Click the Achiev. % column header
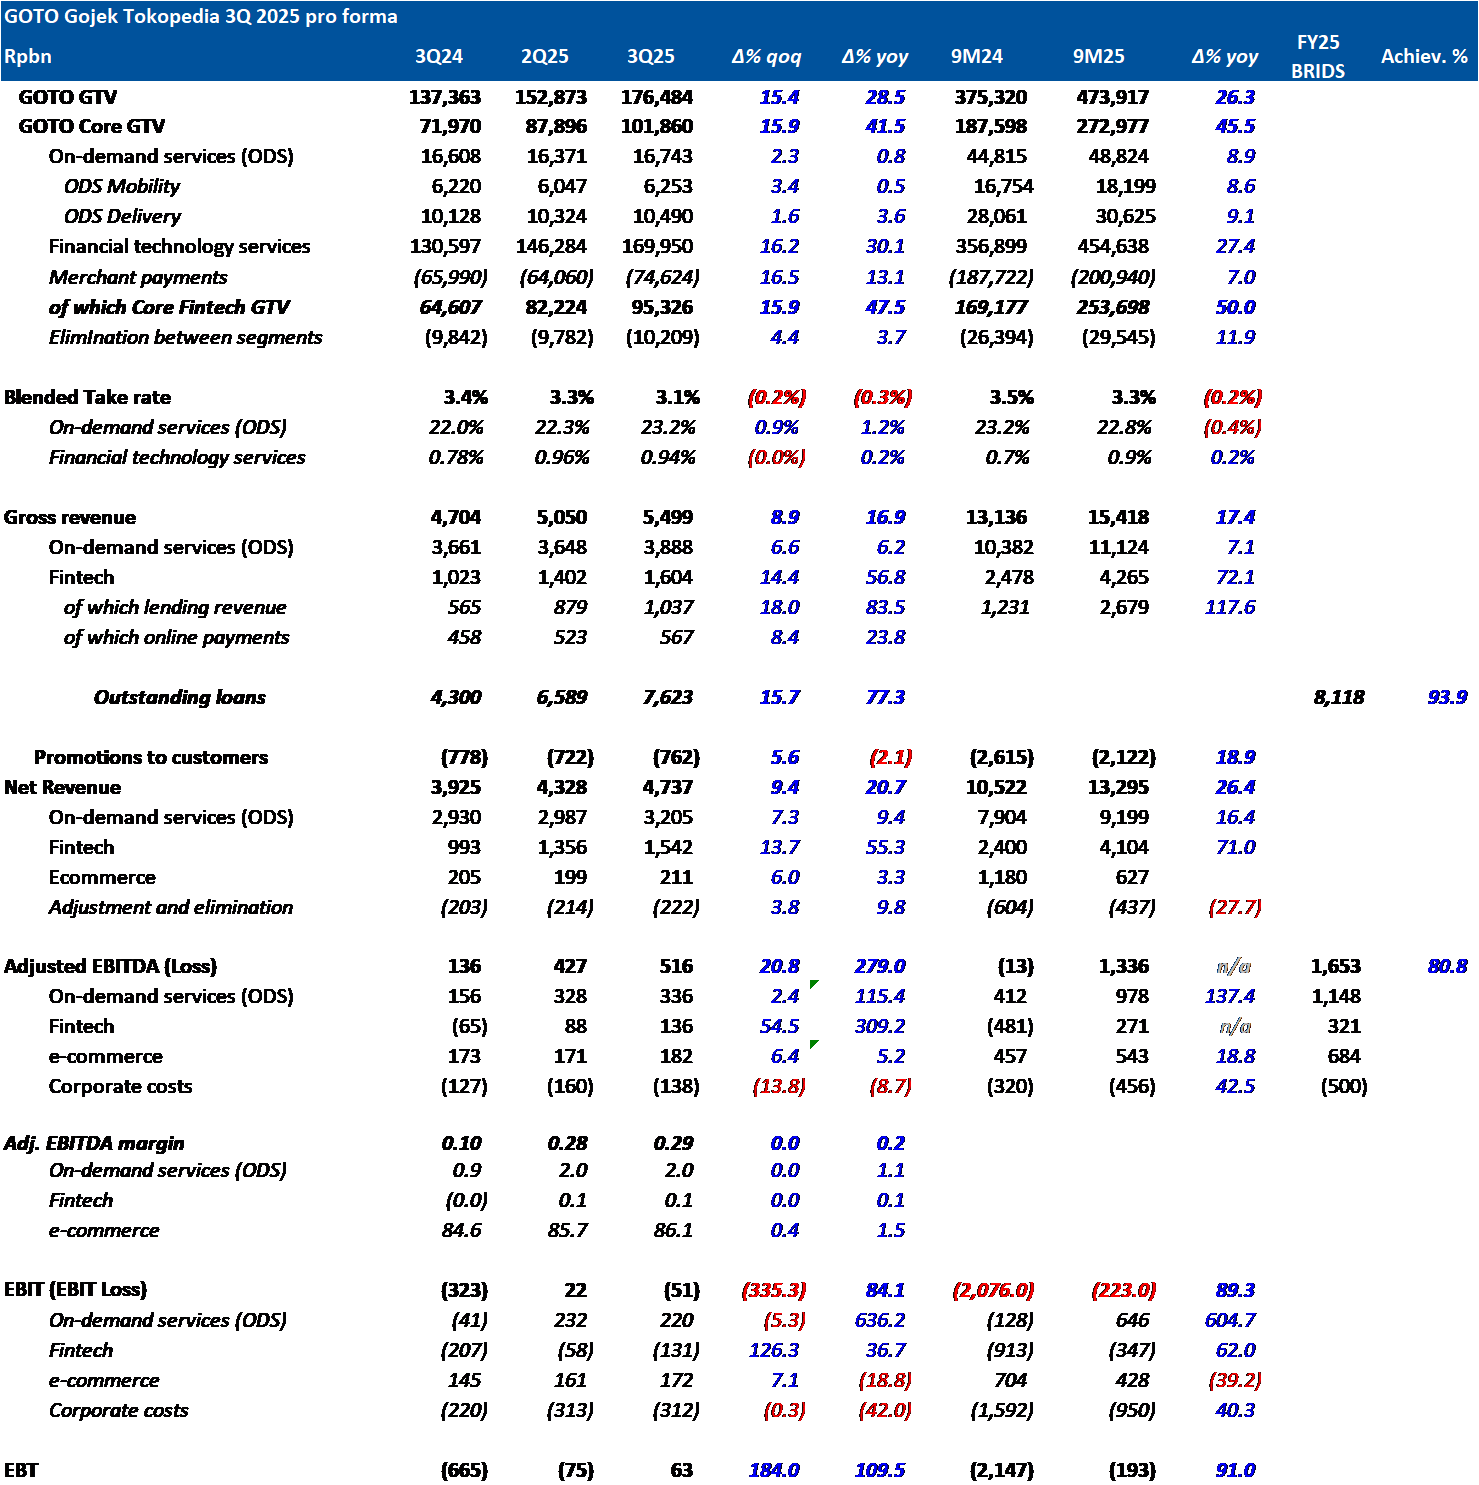This screenshot has height=1485, width=1479. [x=1424, y=56]
